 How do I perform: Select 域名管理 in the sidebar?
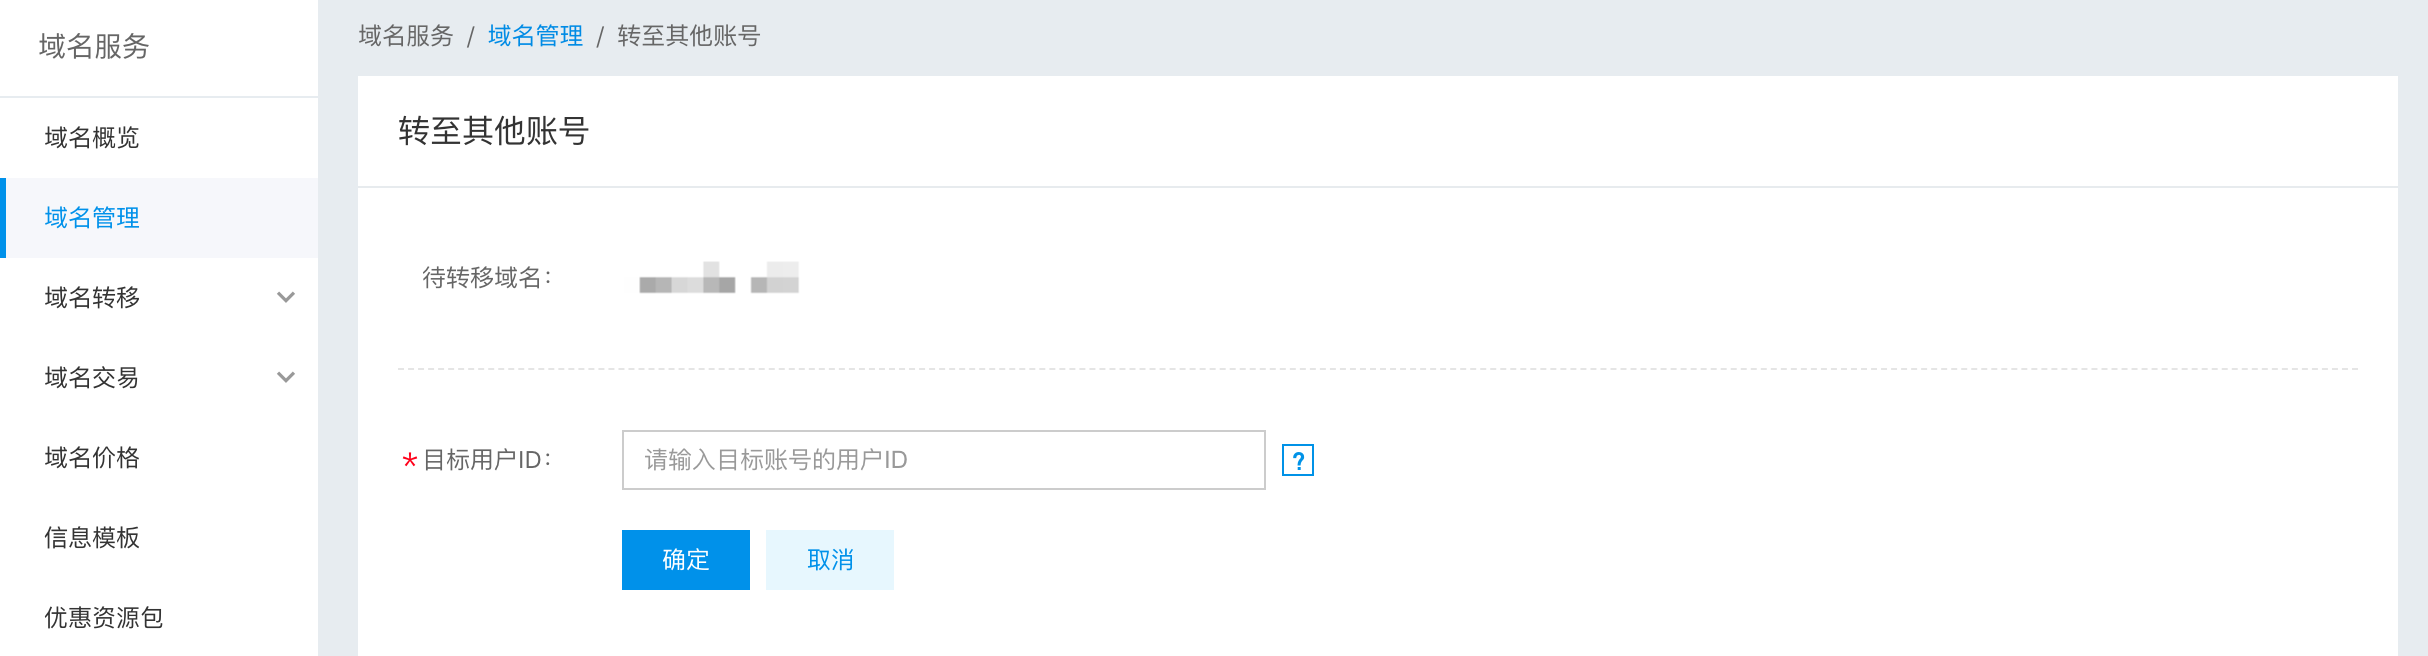click(159, 218)
